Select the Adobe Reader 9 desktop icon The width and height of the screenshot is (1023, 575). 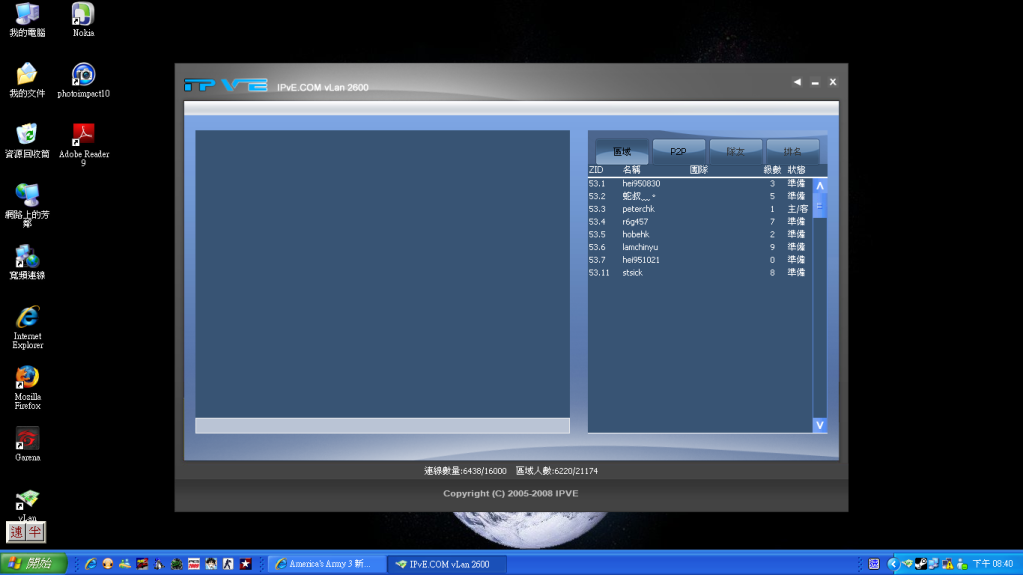coord(83,135)
